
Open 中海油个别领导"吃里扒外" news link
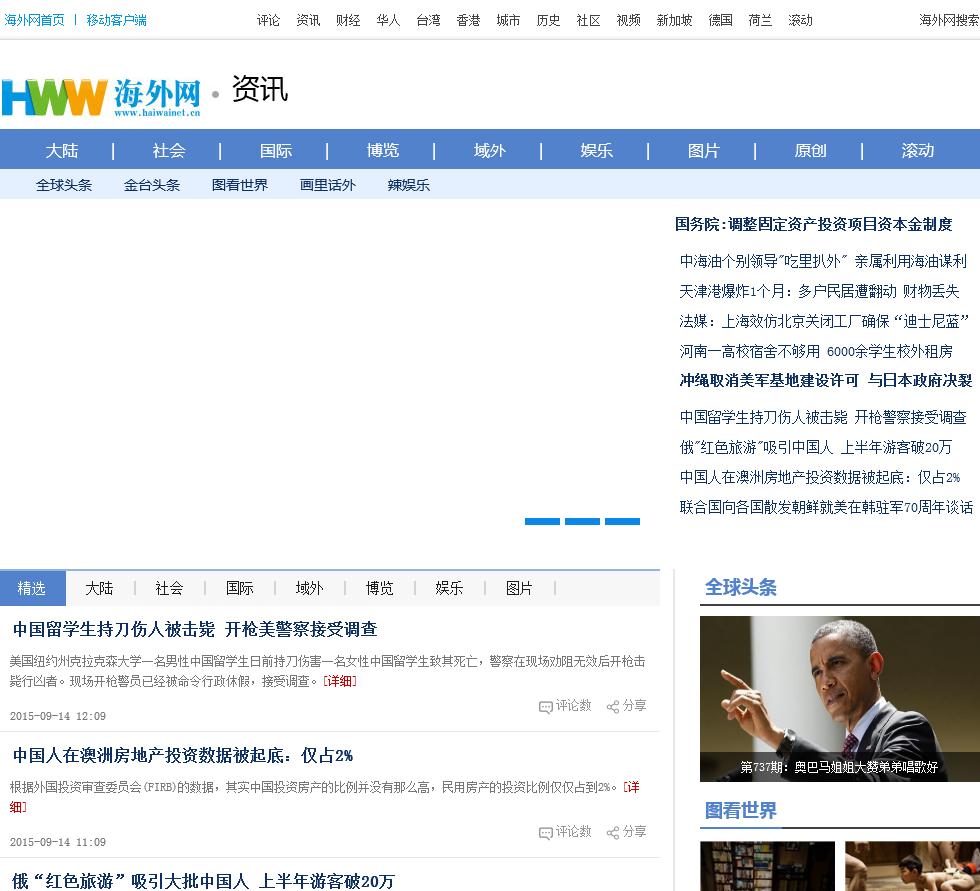pyautogui.click(x=824, y=261)
